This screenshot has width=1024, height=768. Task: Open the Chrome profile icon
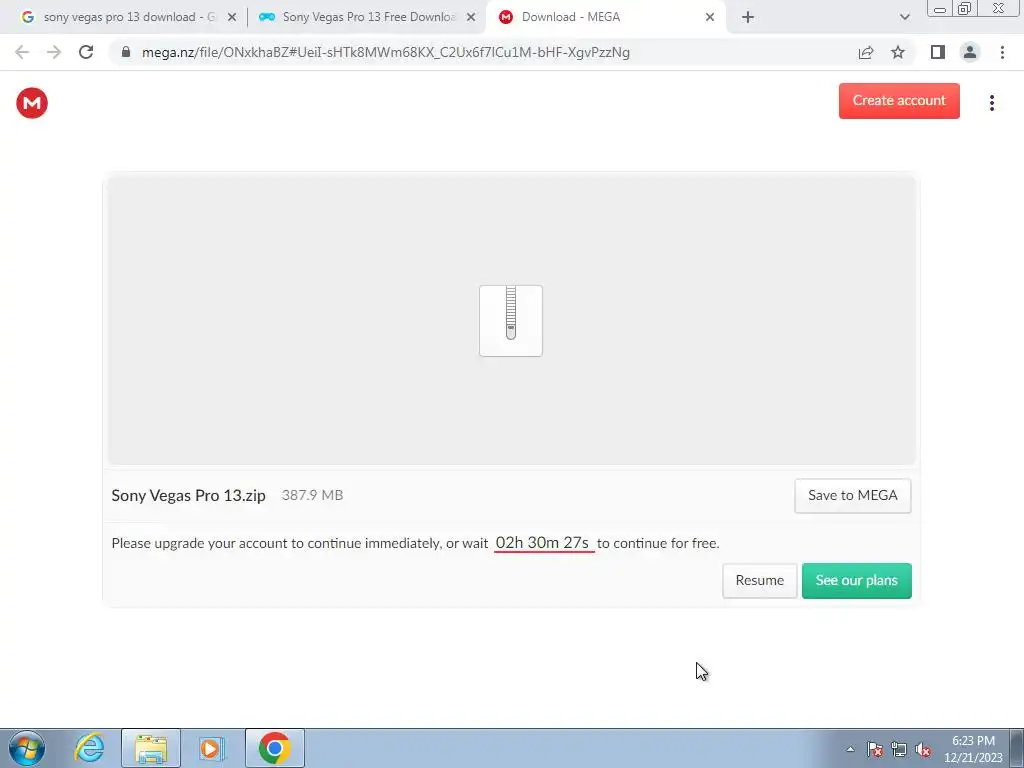tap(970, 52)
